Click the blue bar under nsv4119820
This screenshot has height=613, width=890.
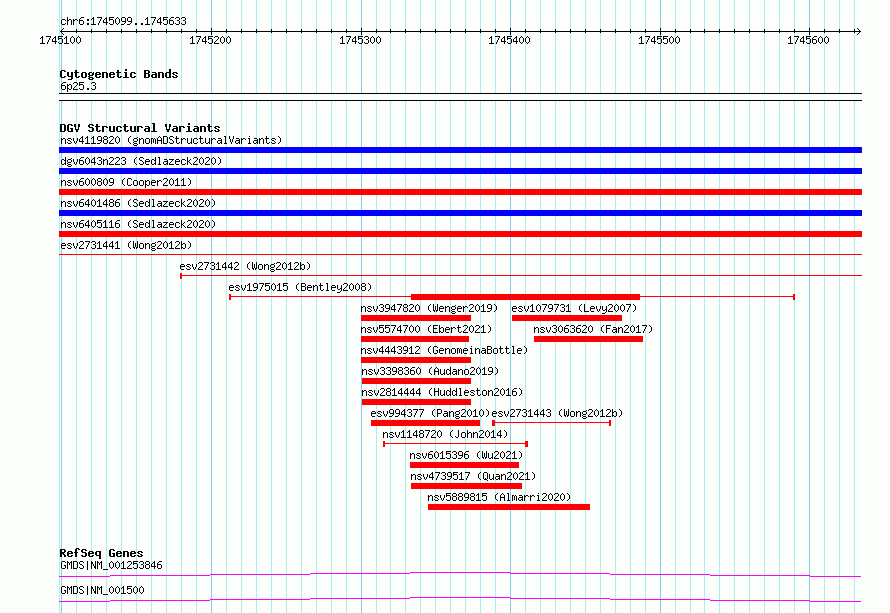460,150
